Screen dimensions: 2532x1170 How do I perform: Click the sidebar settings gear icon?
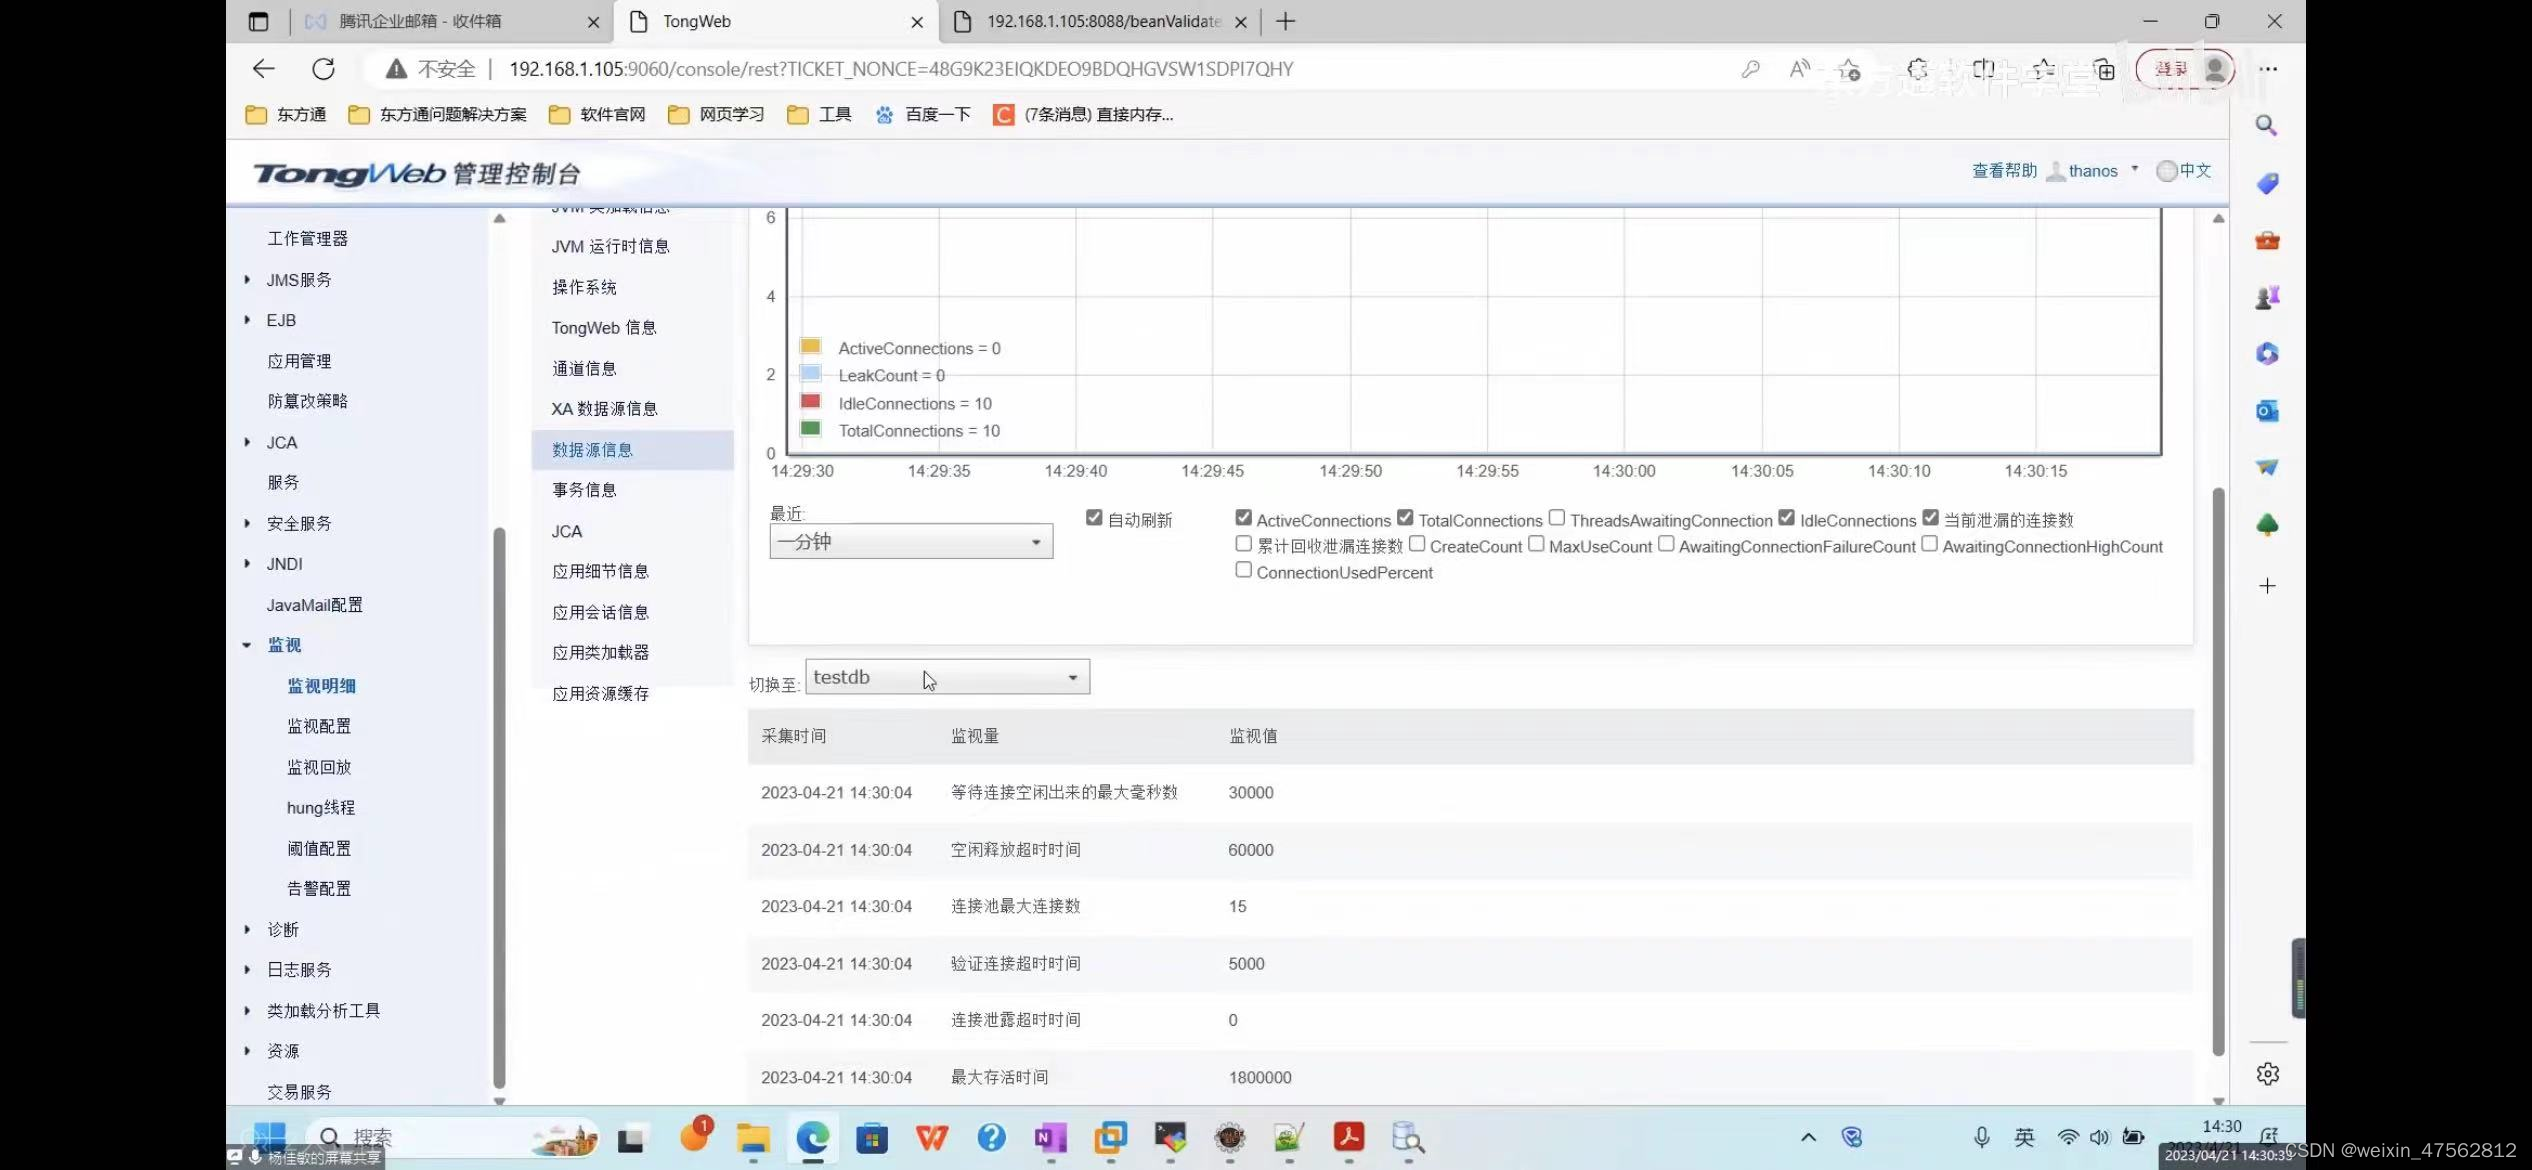point(2267,1073)
